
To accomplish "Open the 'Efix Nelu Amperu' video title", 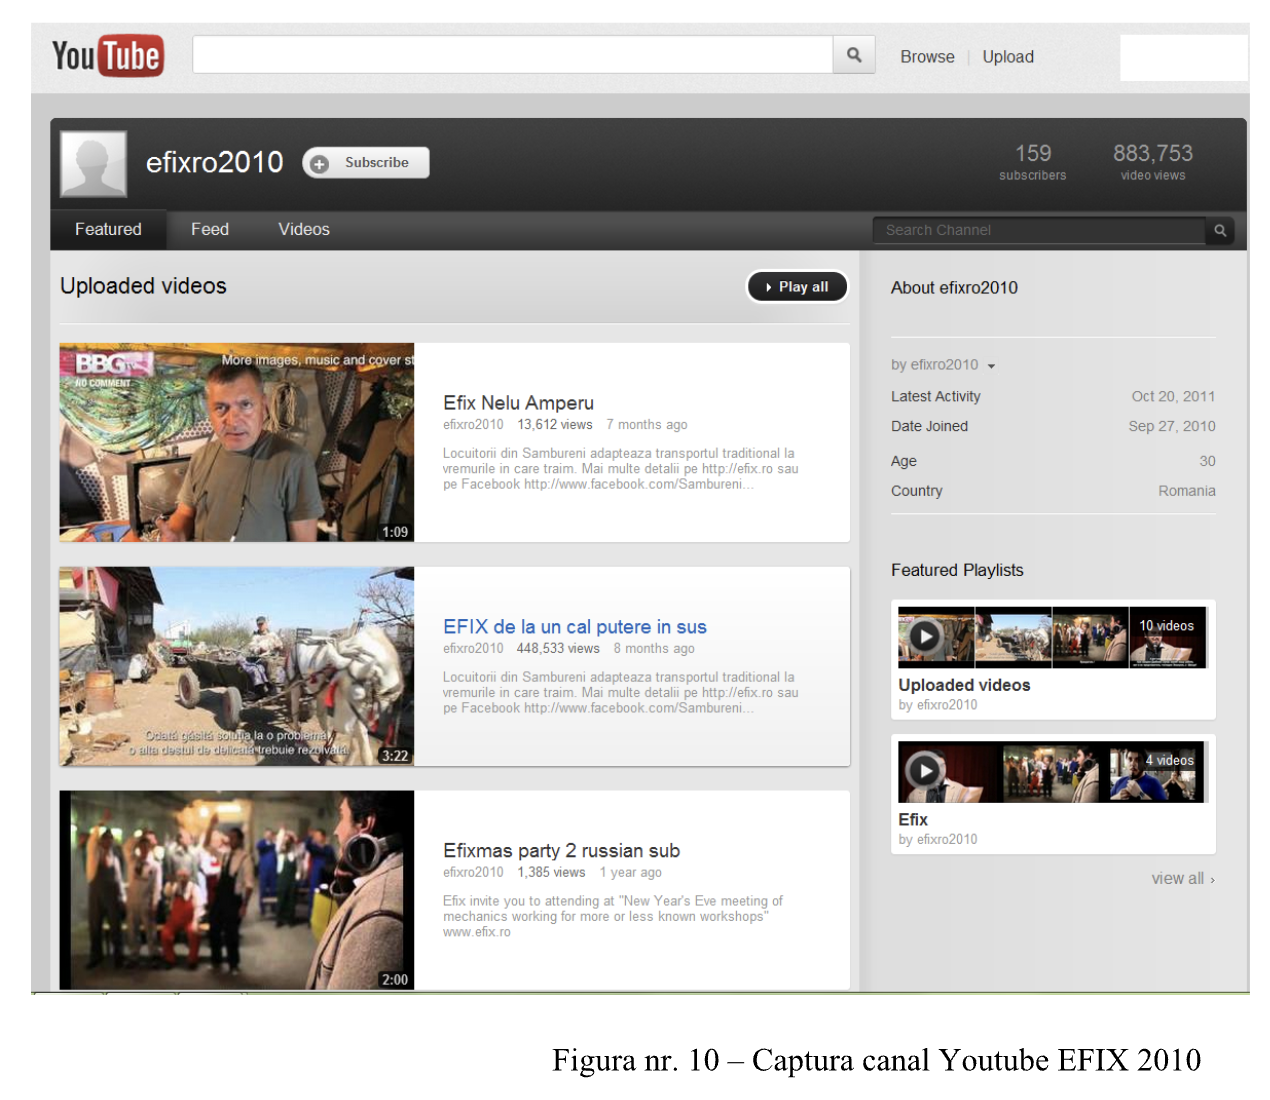I will [518, 402].
